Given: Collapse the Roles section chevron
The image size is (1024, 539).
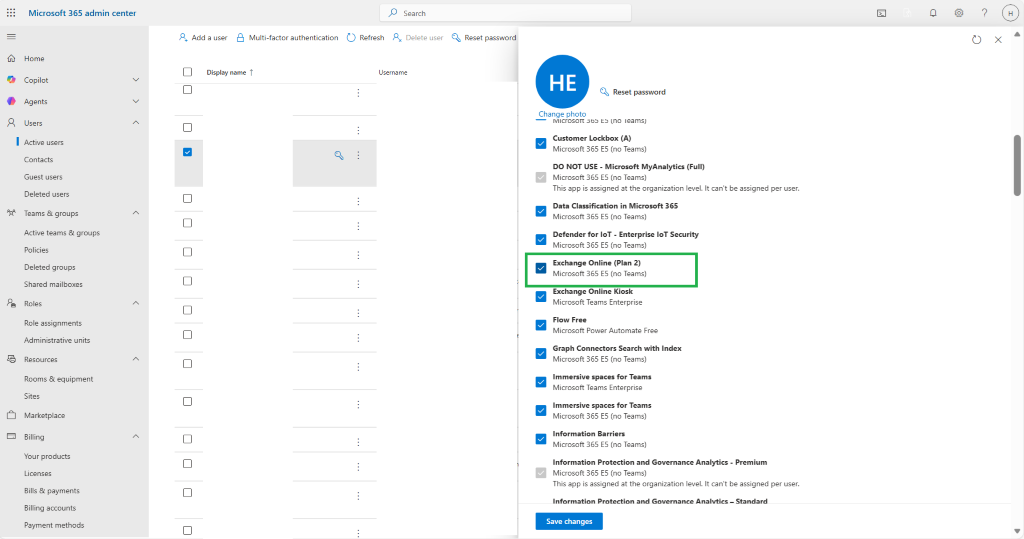Looking at the screenshot, I should click(136, 303).
